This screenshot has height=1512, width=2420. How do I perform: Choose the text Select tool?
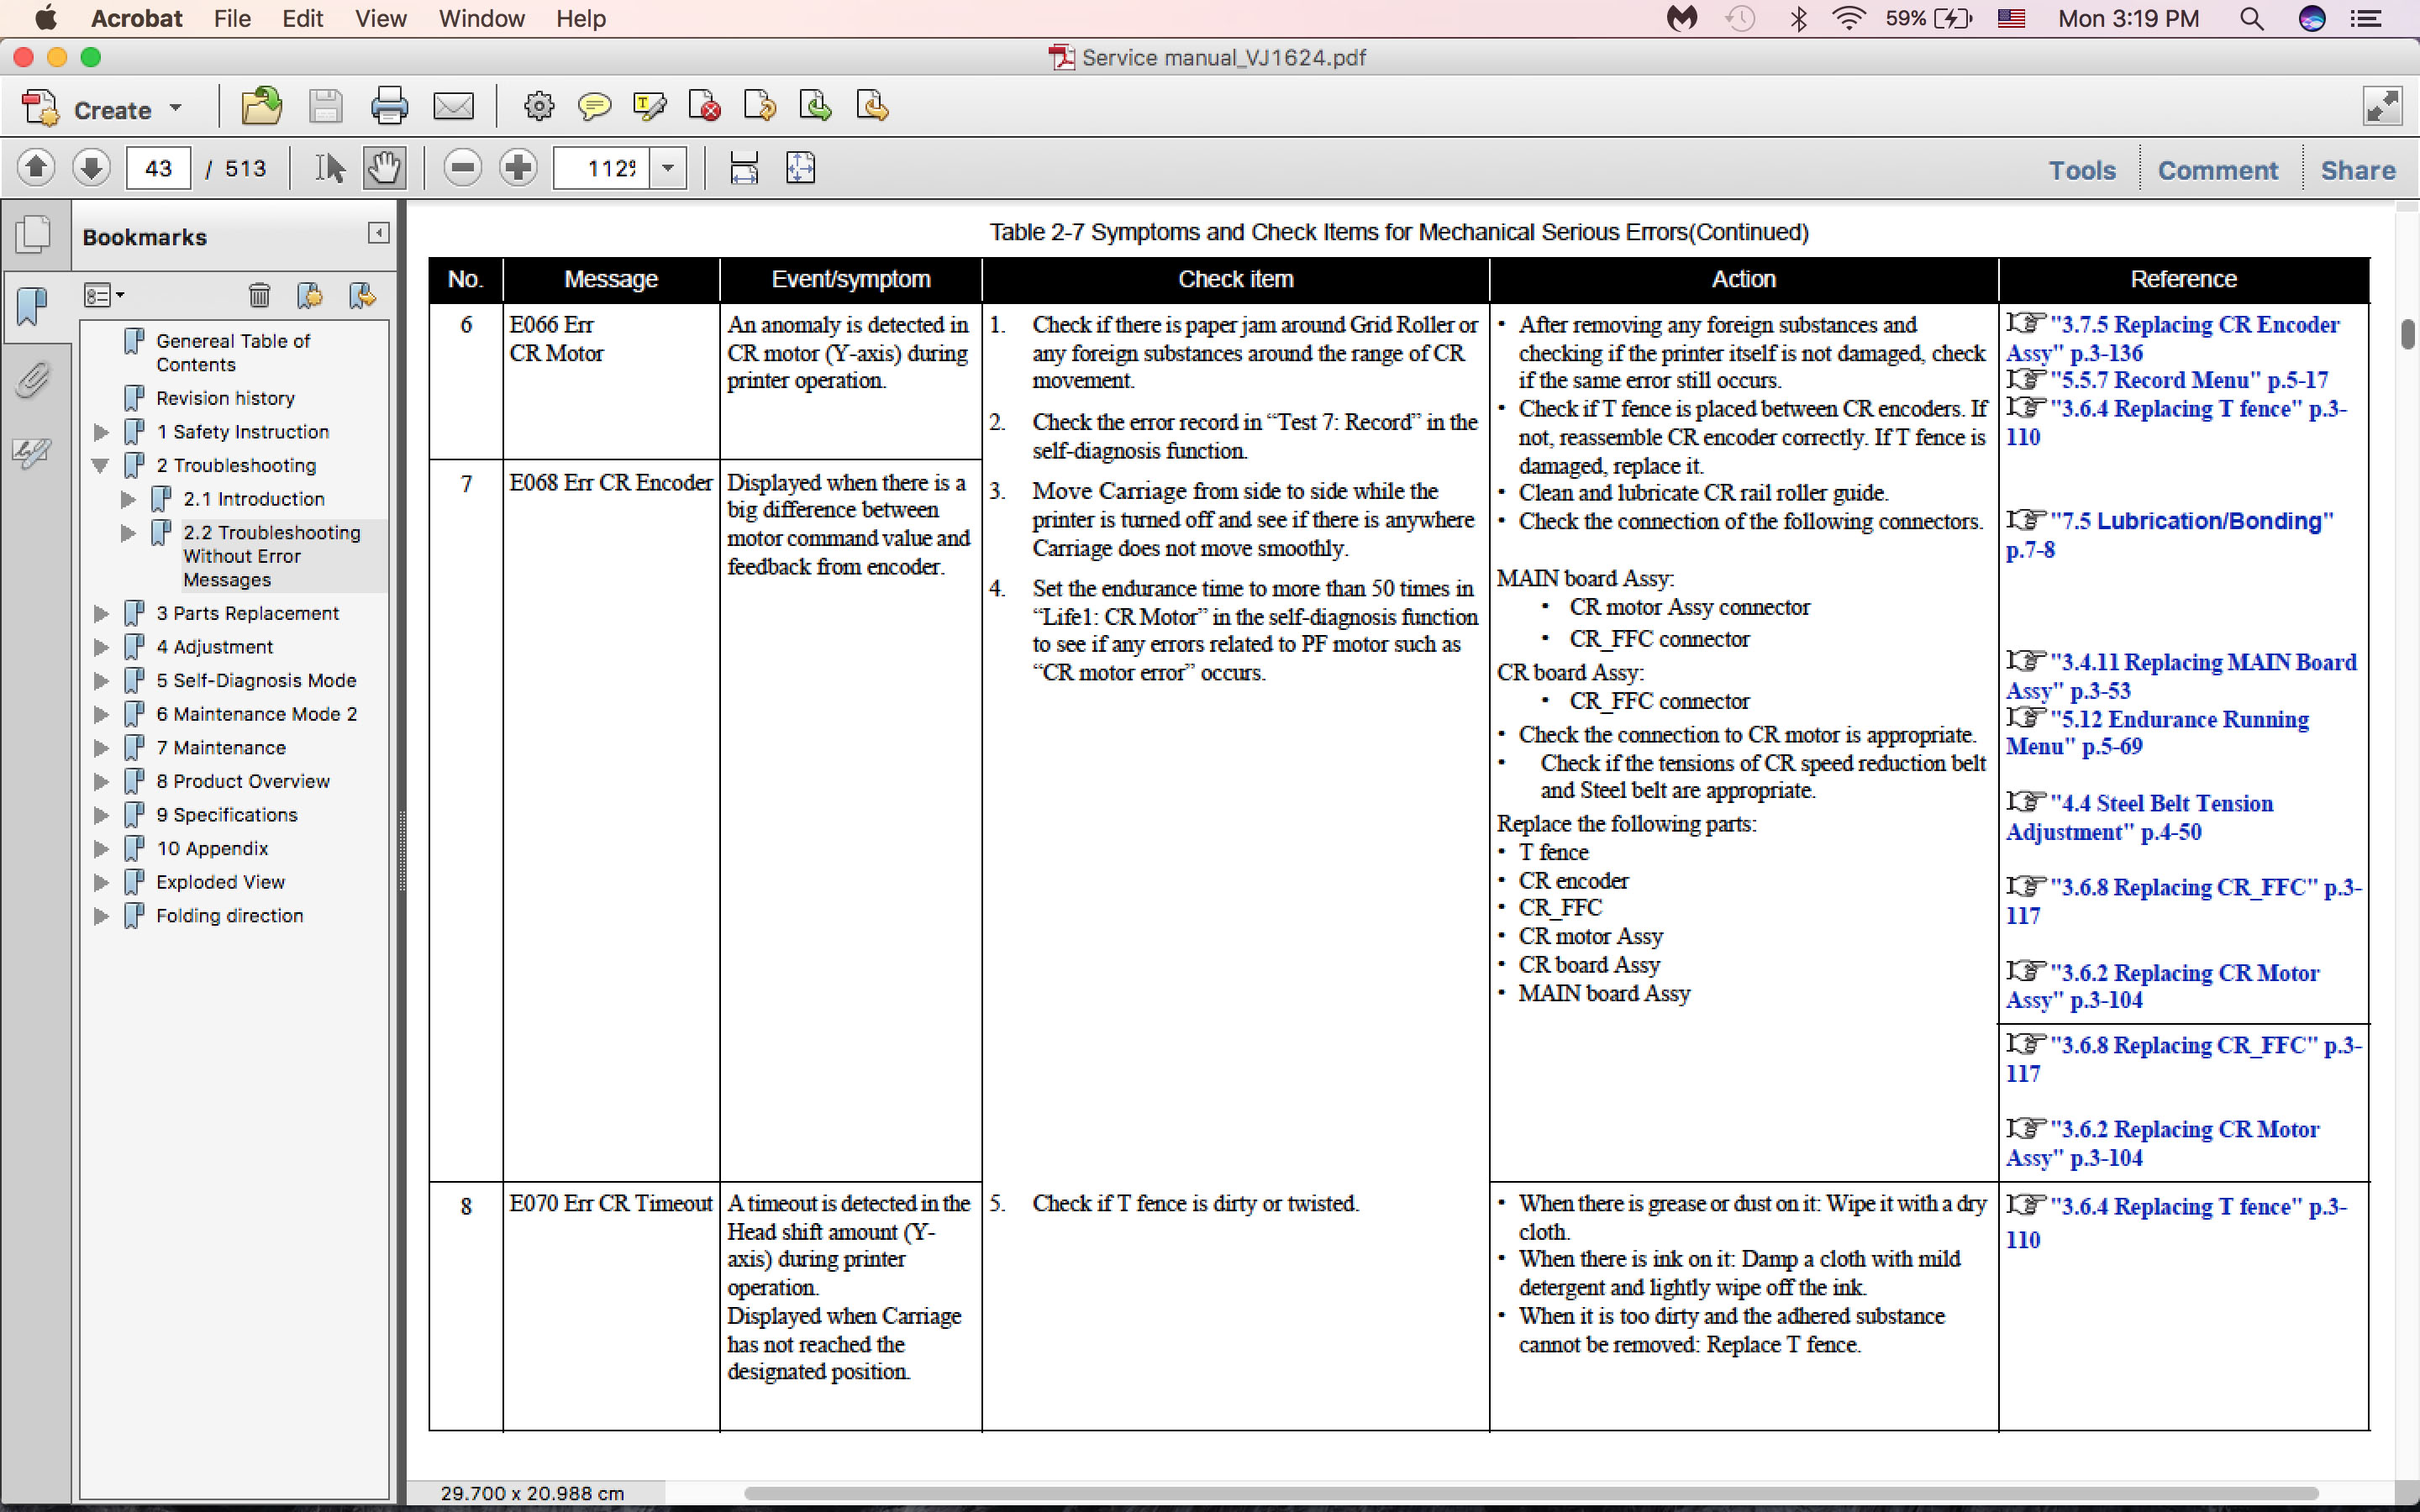tap(330, 168)
